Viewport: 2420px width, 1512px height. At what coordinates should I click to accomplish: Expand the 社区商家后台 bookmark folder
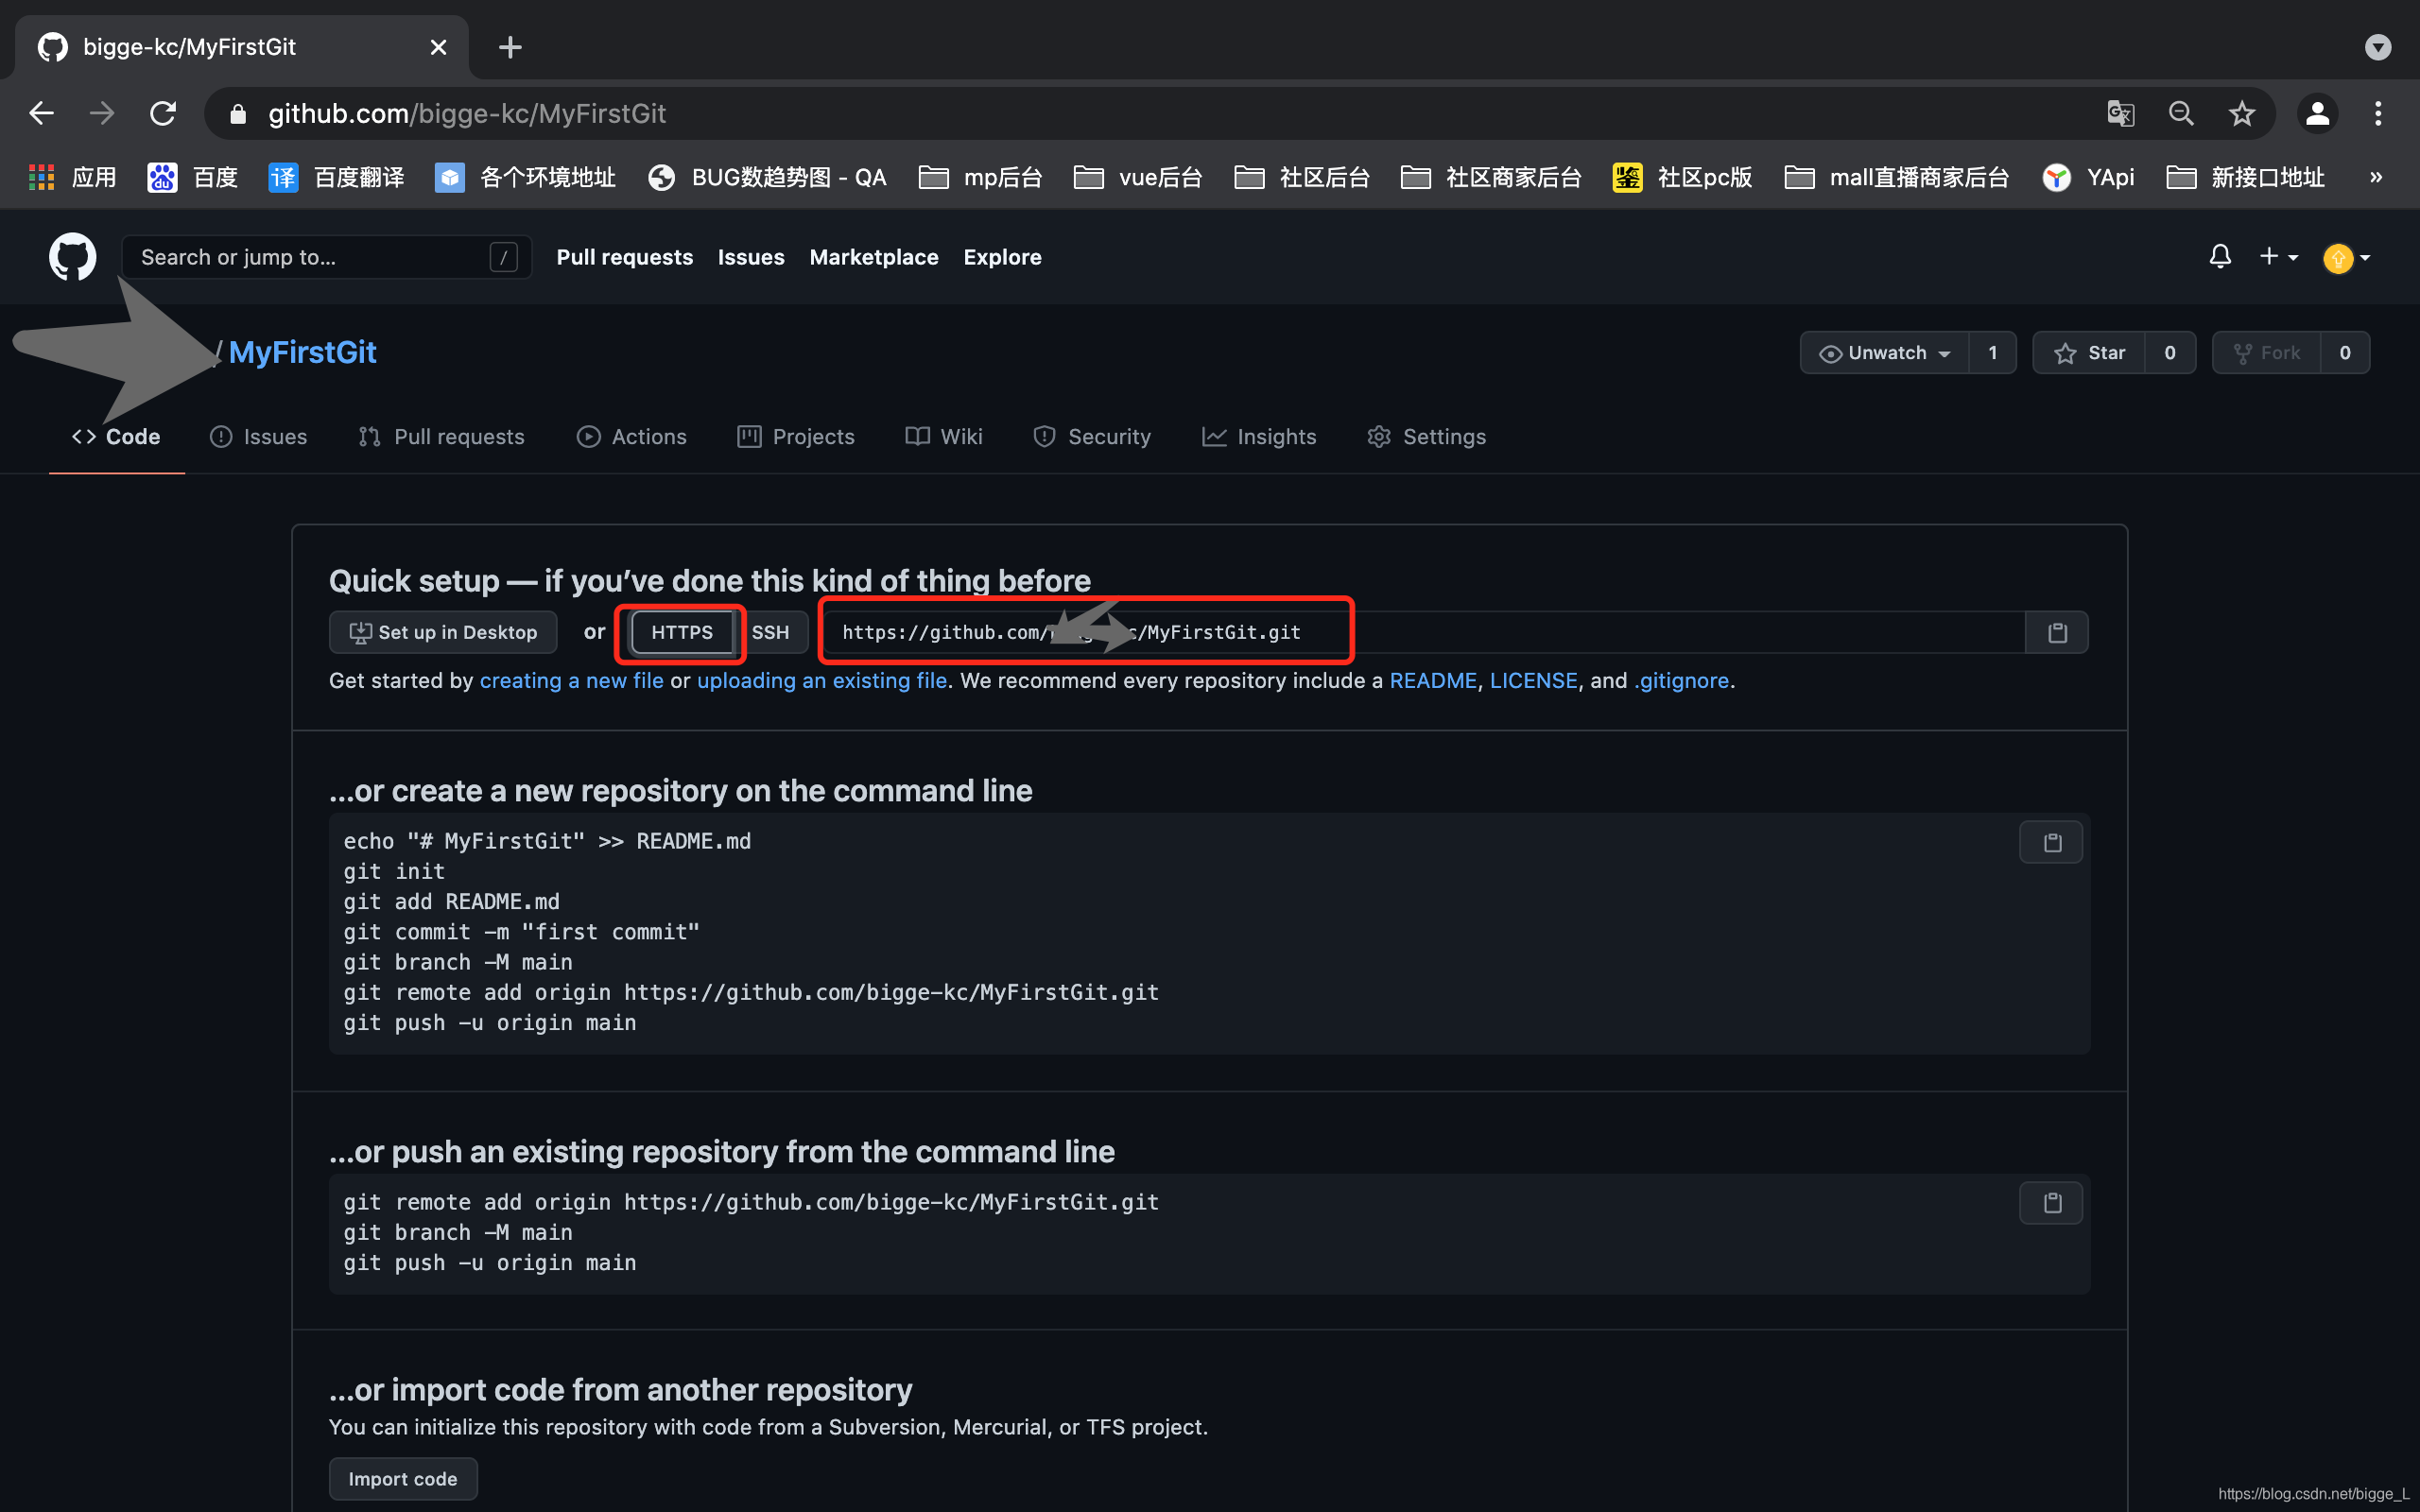coord(1491,177)
